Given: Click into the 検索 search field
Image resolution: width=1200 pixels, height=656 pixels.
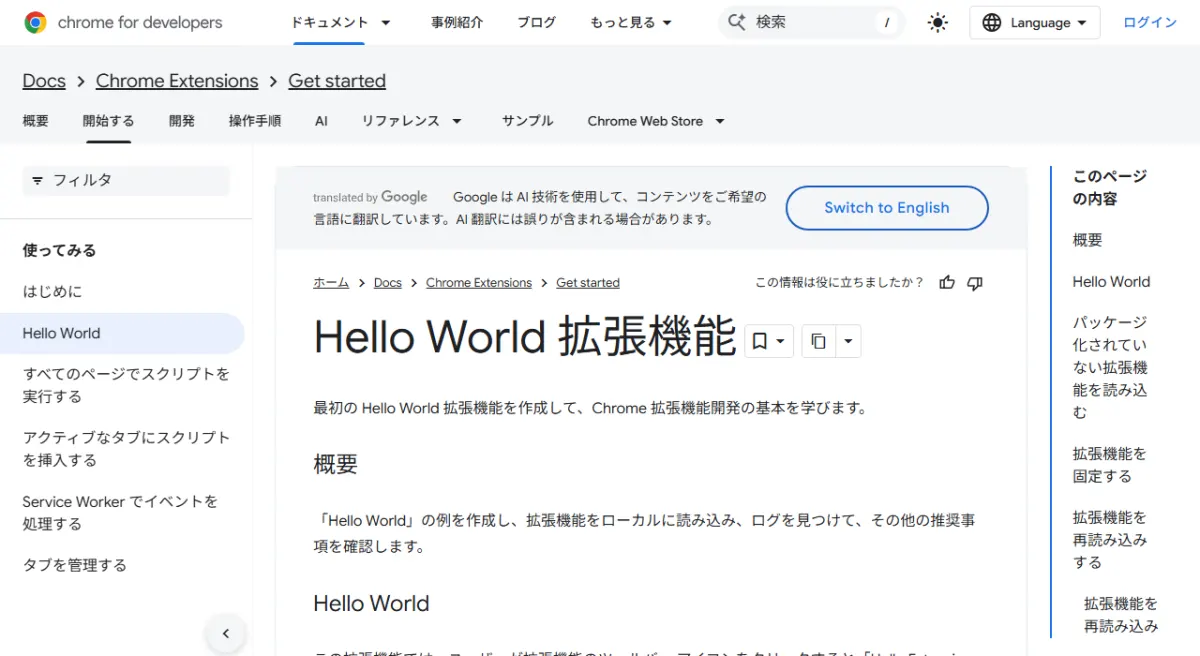Looking at the screenshot, I should tap(811, 22).
